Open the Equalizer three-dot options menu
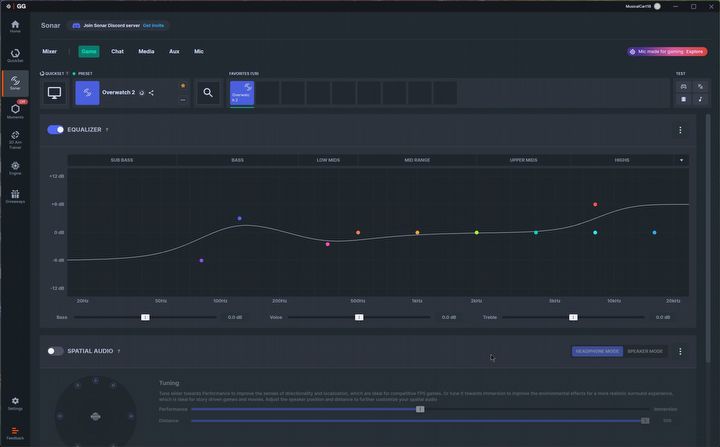720x447 pixels. [x=680, y=130]
